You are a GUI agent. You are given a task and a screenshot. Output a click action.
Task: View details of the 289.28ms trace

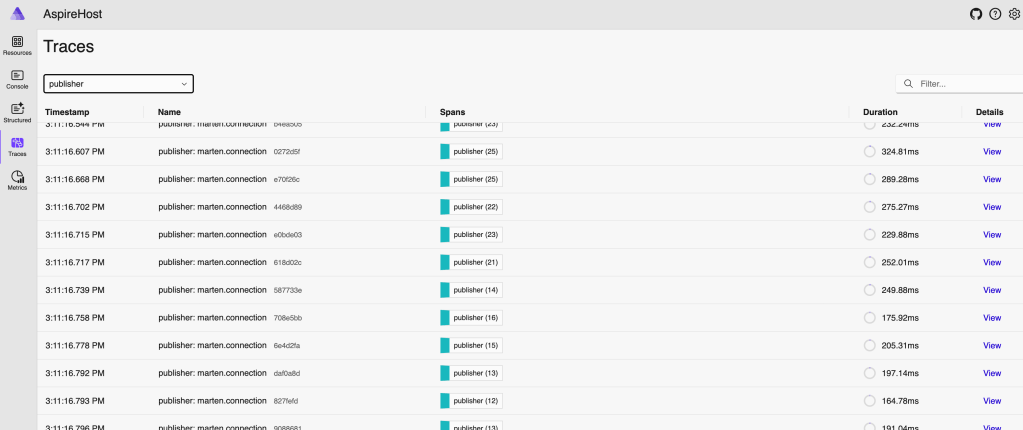(991, 180)
